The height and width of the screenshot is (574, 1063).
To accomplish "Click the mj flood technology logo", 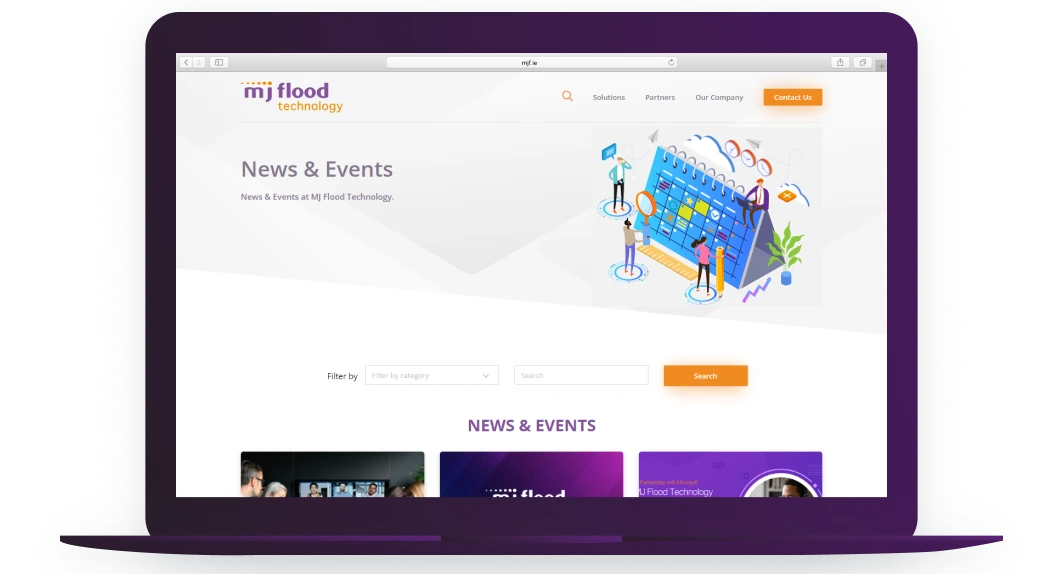I will click(292, 97).
